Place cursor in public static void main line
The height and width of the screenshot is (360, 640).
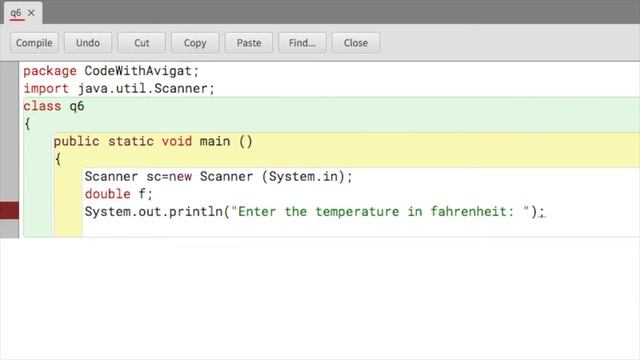tap(153, 141)
